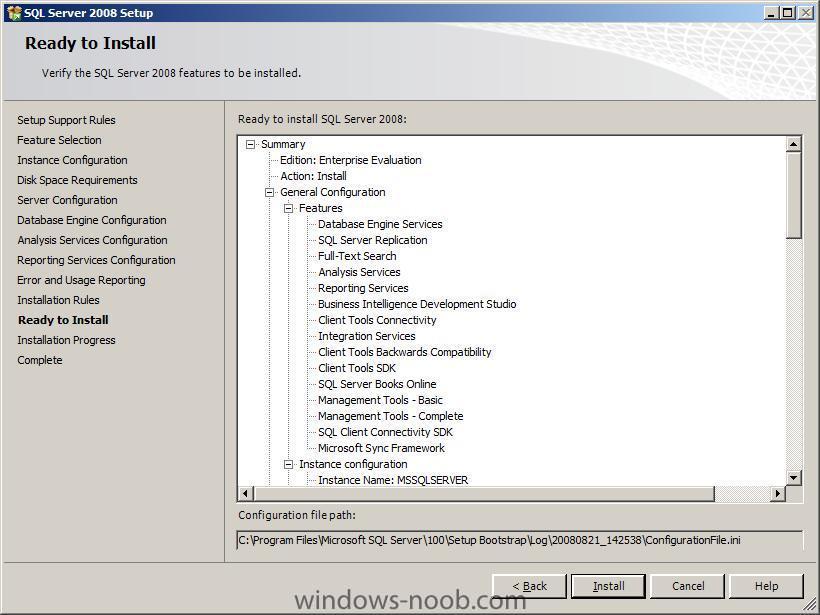Viewport: 820px width, 615px height.
Task: Select the Feature Selection step
Action: point(59,140)
